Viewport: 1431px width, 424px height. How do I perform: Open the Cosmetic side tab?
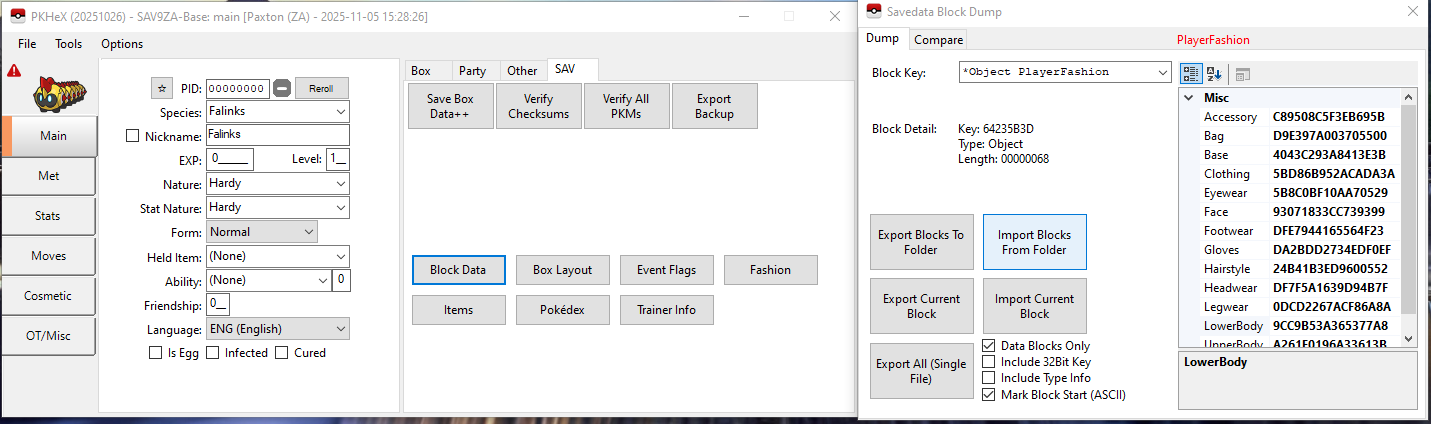(x=49, y=296)
